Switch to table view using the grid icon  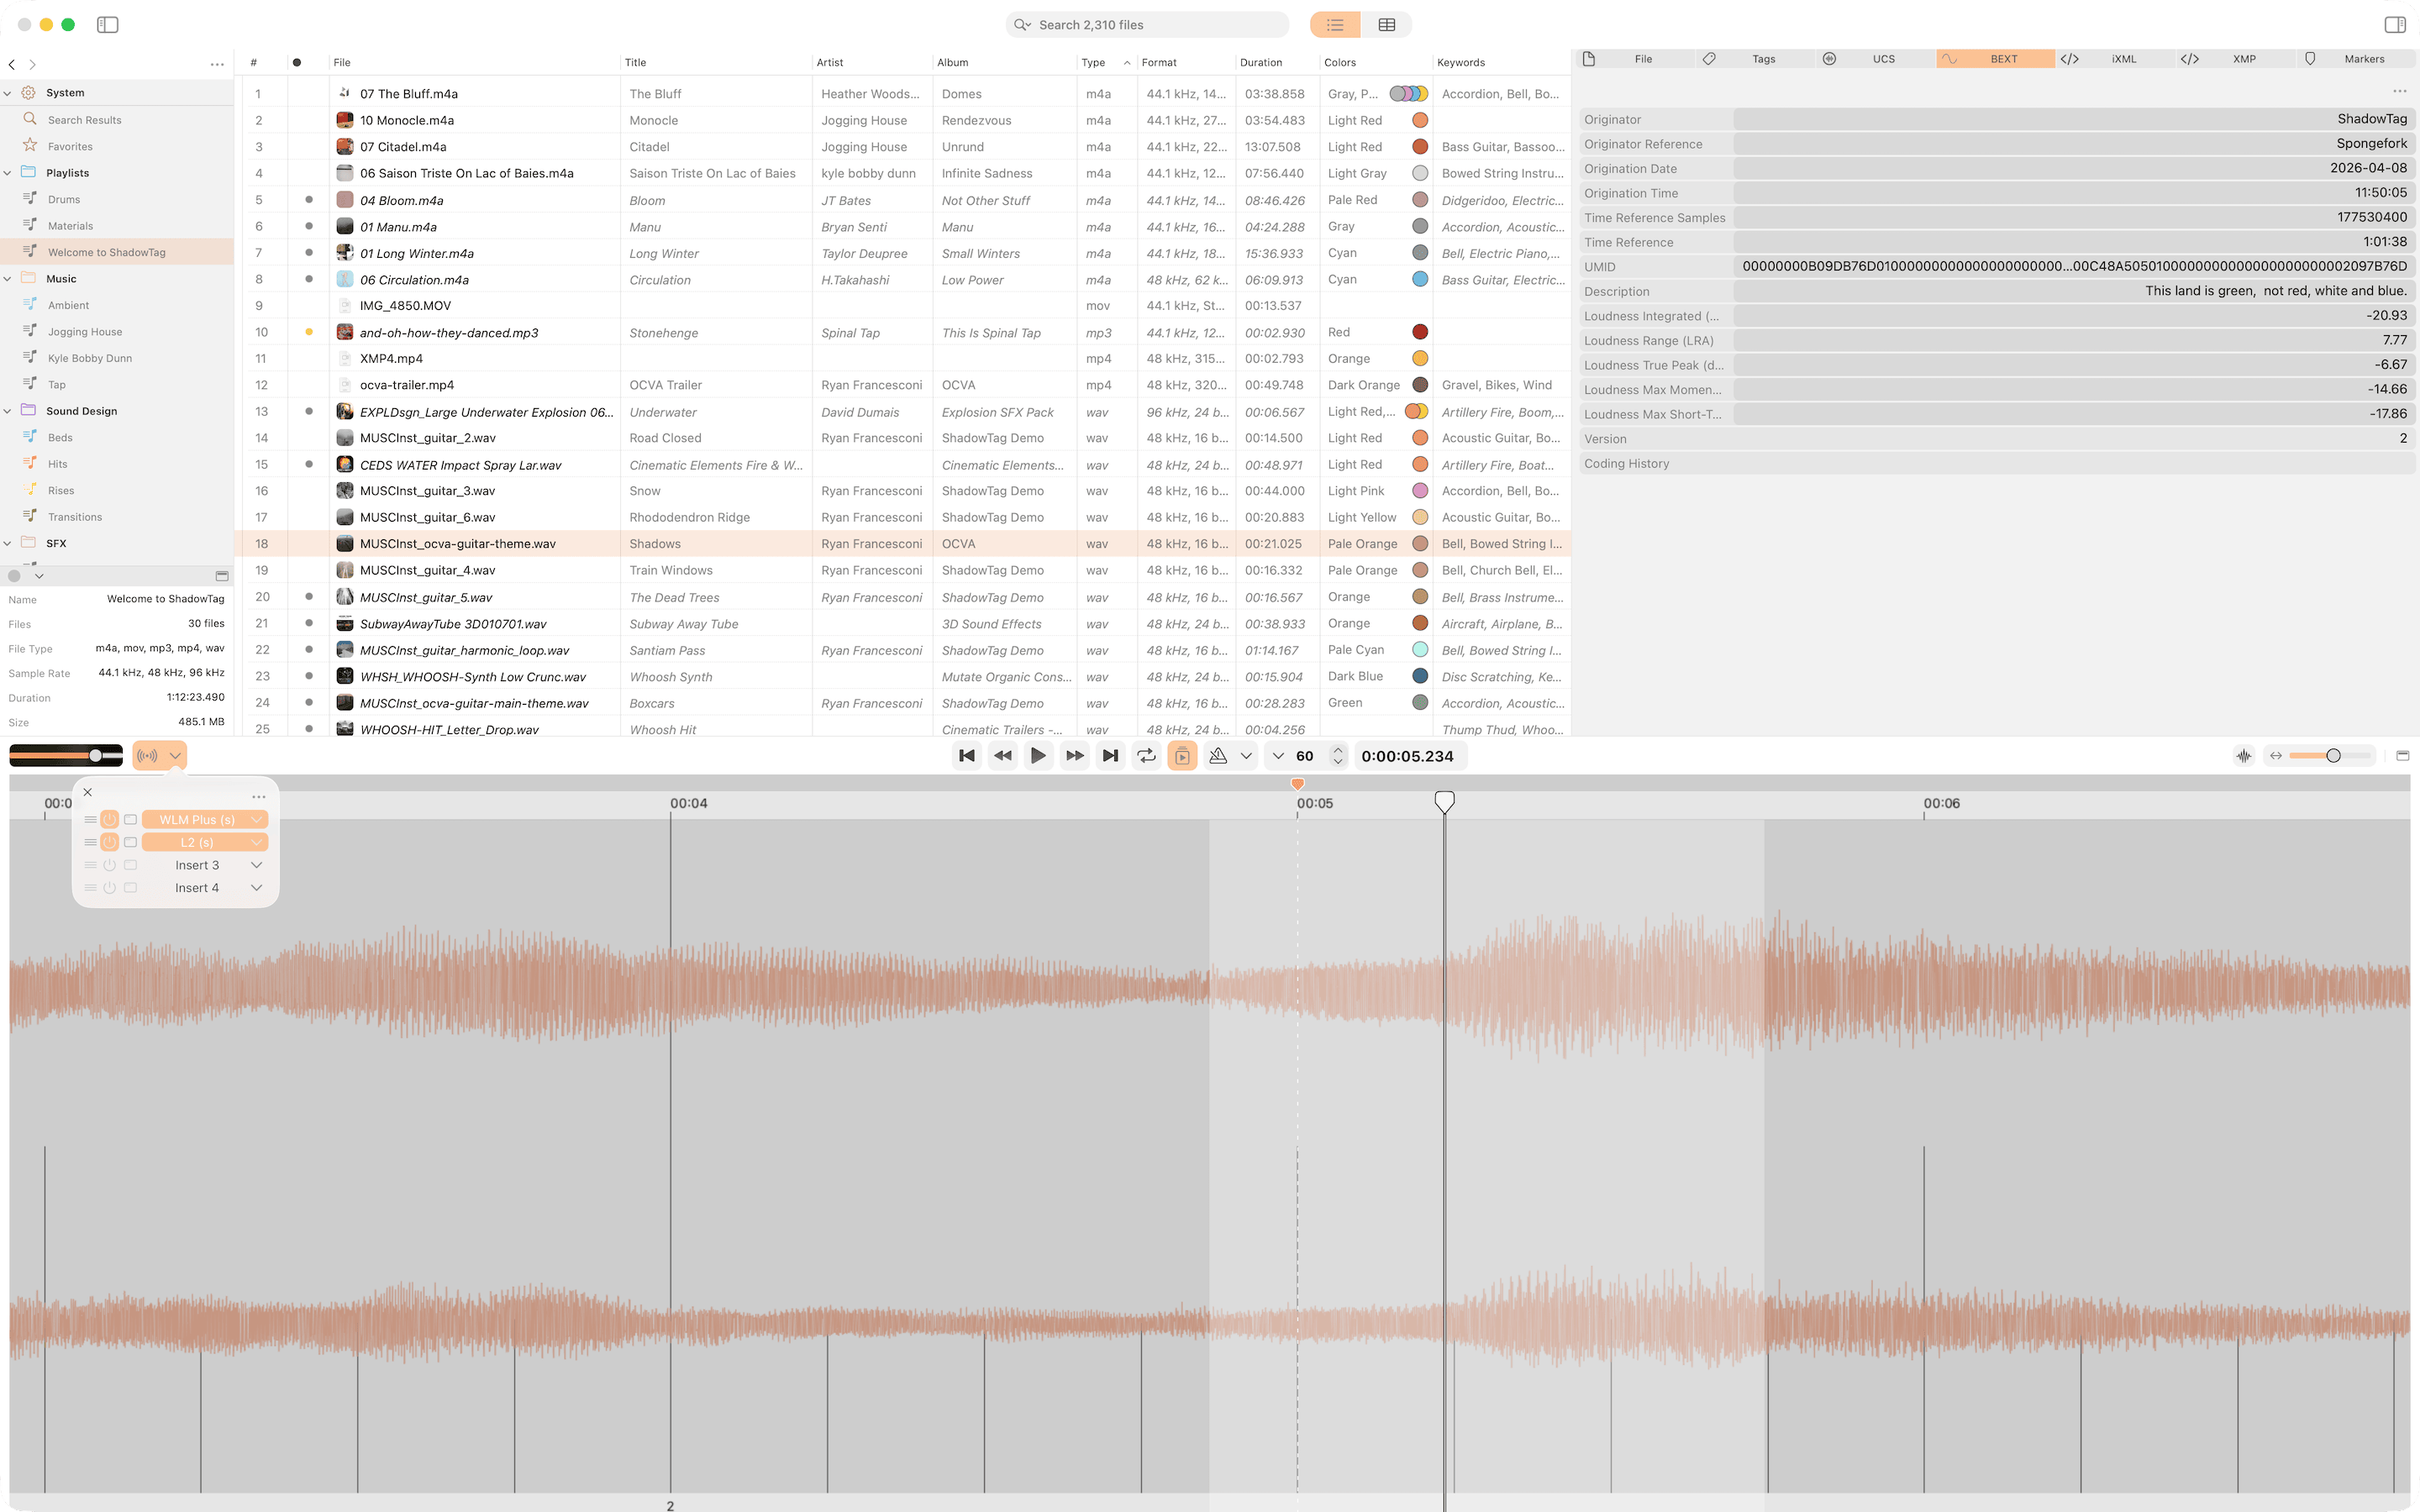pos(1386,24)
